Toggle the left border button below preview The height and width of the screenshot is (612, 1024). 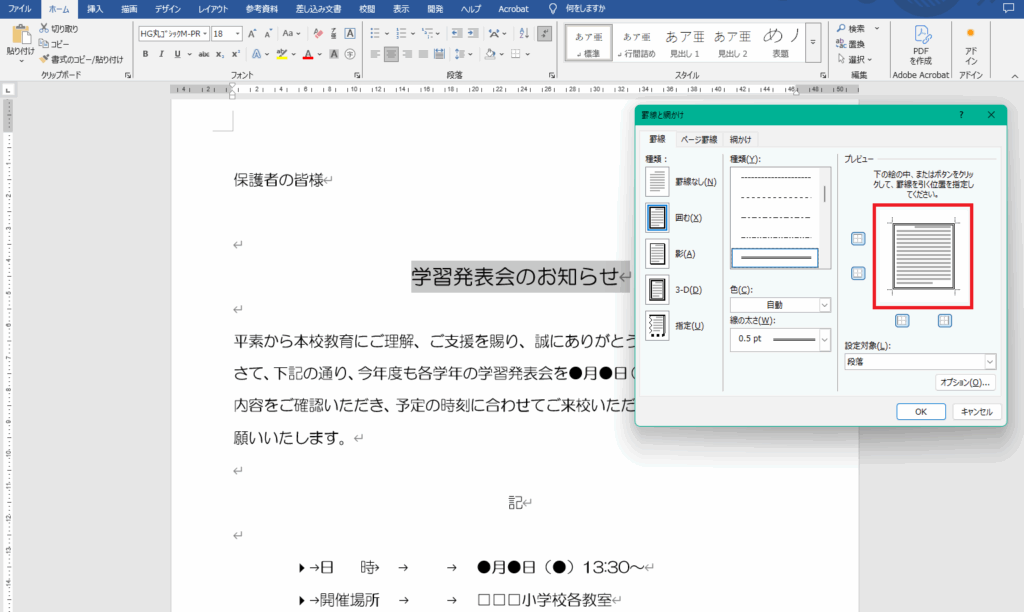(902, 320)
